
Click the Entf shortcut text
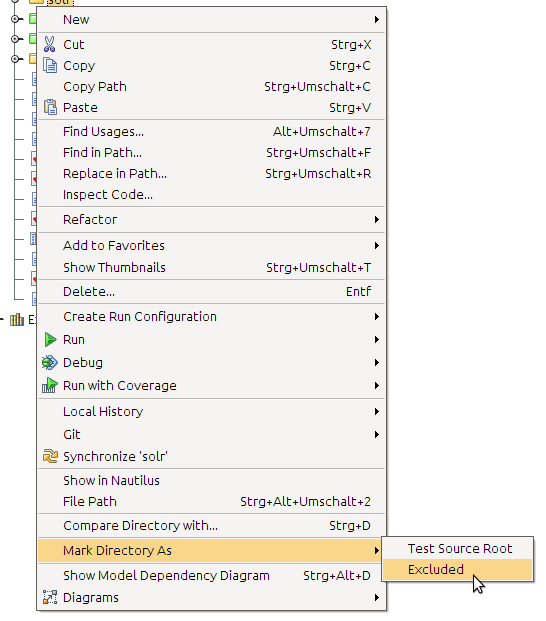pos(358,291)
